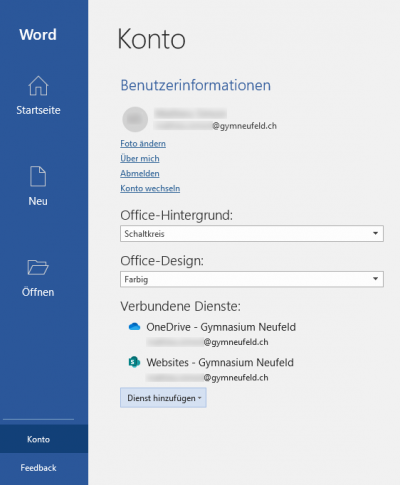Click the Abmelden link
Screen dimensions: 400x485
click(x=140, y=173)
